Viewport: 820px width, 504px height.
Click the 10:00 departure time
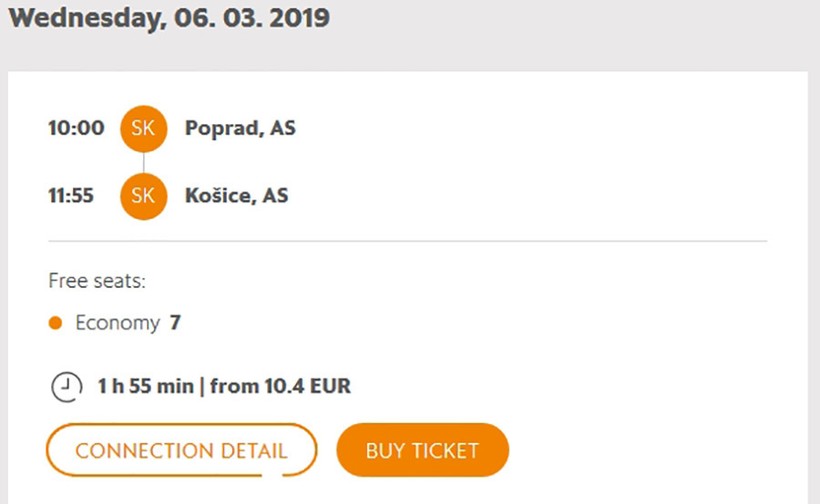[x=76, y=129]
